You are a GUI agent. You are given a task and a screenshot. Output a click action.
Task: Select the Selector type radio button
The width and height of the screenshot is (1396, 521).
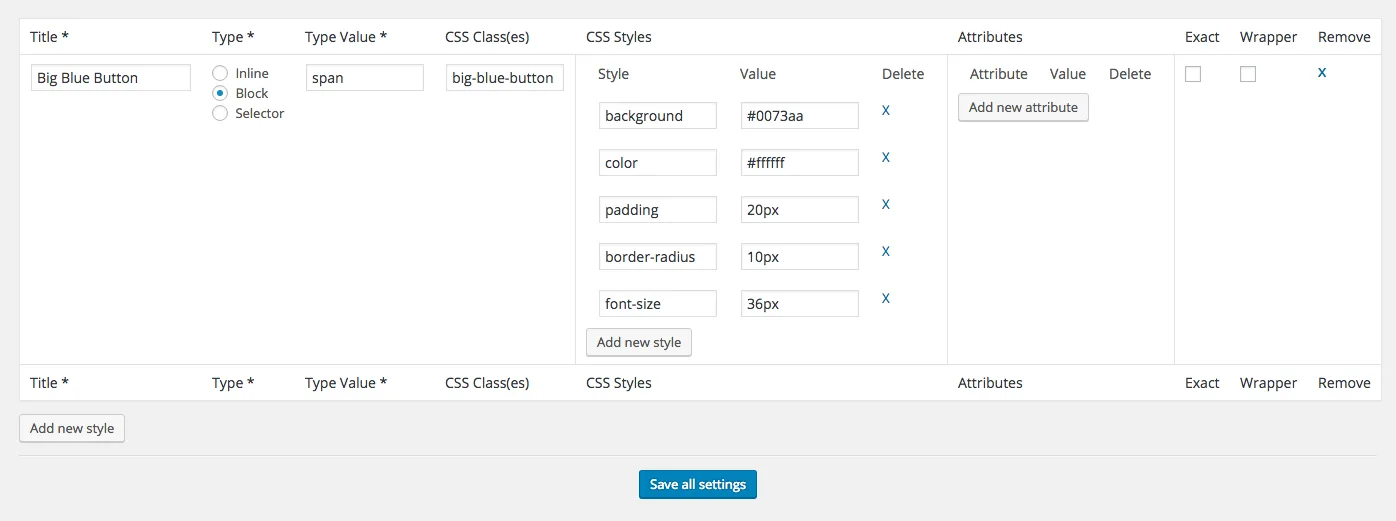tap(220, 113)
